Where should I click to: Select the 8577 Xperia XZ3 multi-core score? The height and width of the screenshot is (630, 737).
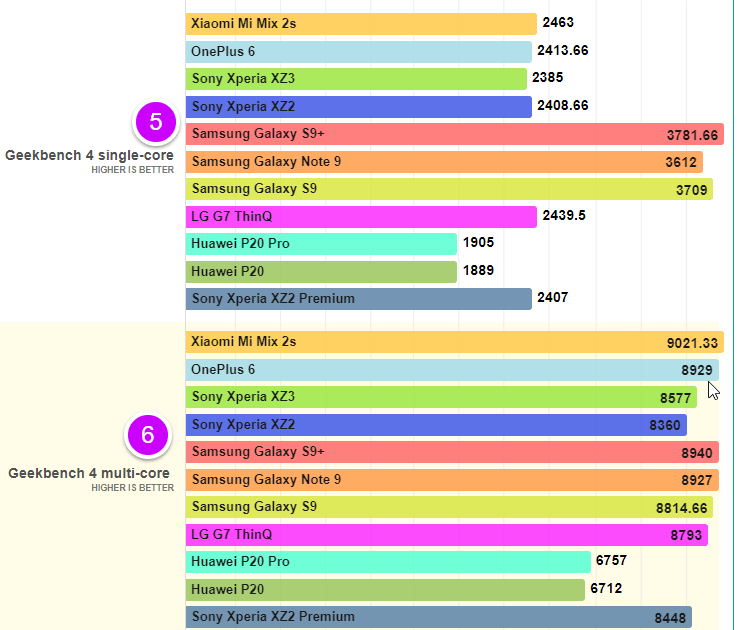pos(675,399)
